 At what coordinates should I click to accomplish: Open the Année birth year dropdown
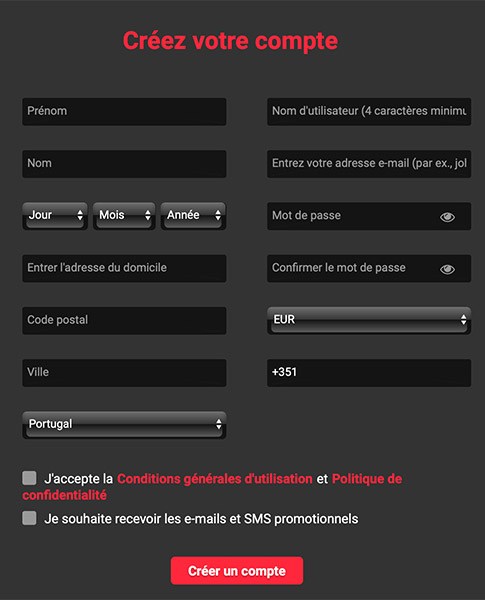(x=193, y=216)
